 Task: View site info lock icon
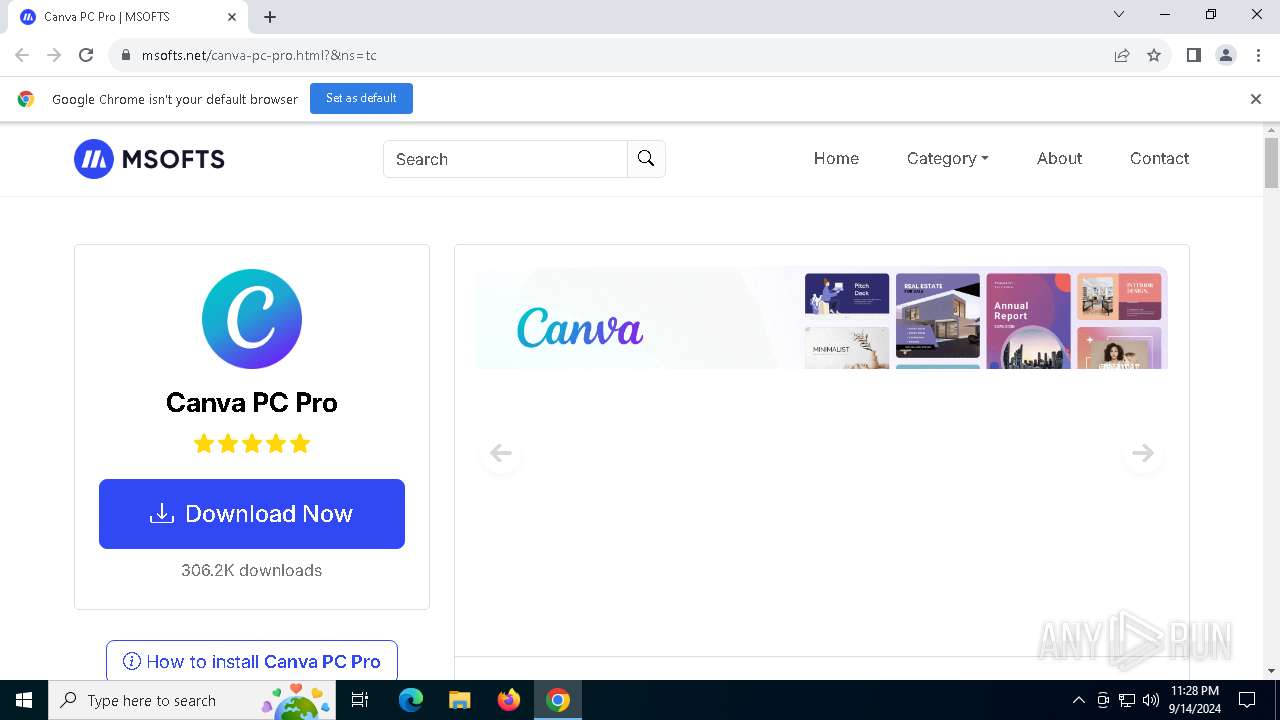[x=126, y=55]
